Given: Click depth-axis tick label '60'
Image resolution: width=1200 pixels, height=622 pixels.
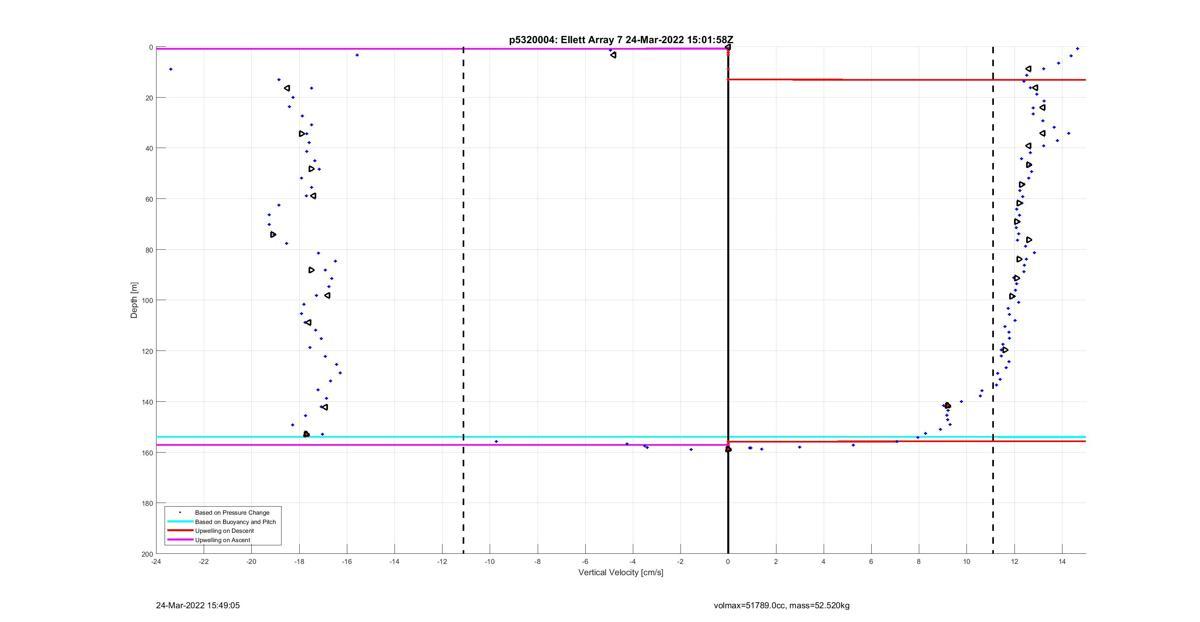Looking at the screenshot, I should (148, 199).
